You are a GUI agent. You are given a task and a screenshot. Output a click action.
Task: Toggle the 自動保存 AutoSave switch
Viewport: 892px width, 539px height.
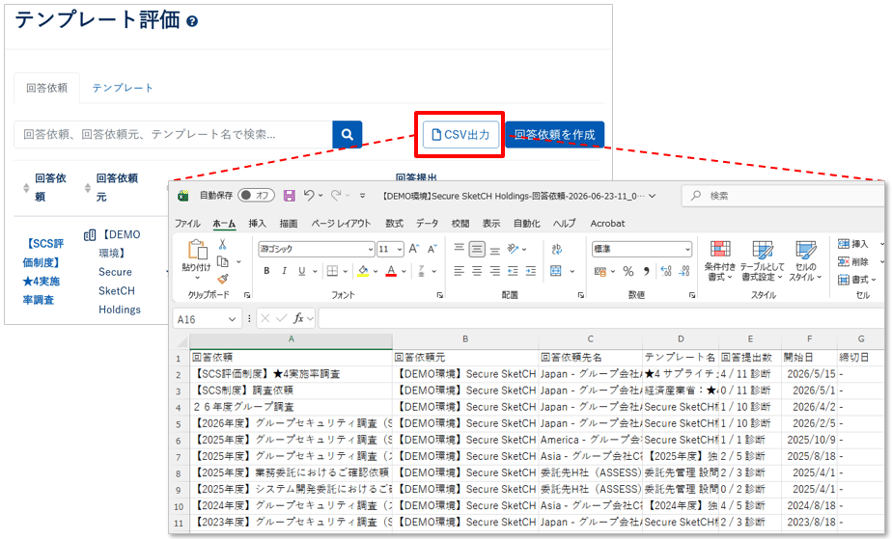[256, 195]
